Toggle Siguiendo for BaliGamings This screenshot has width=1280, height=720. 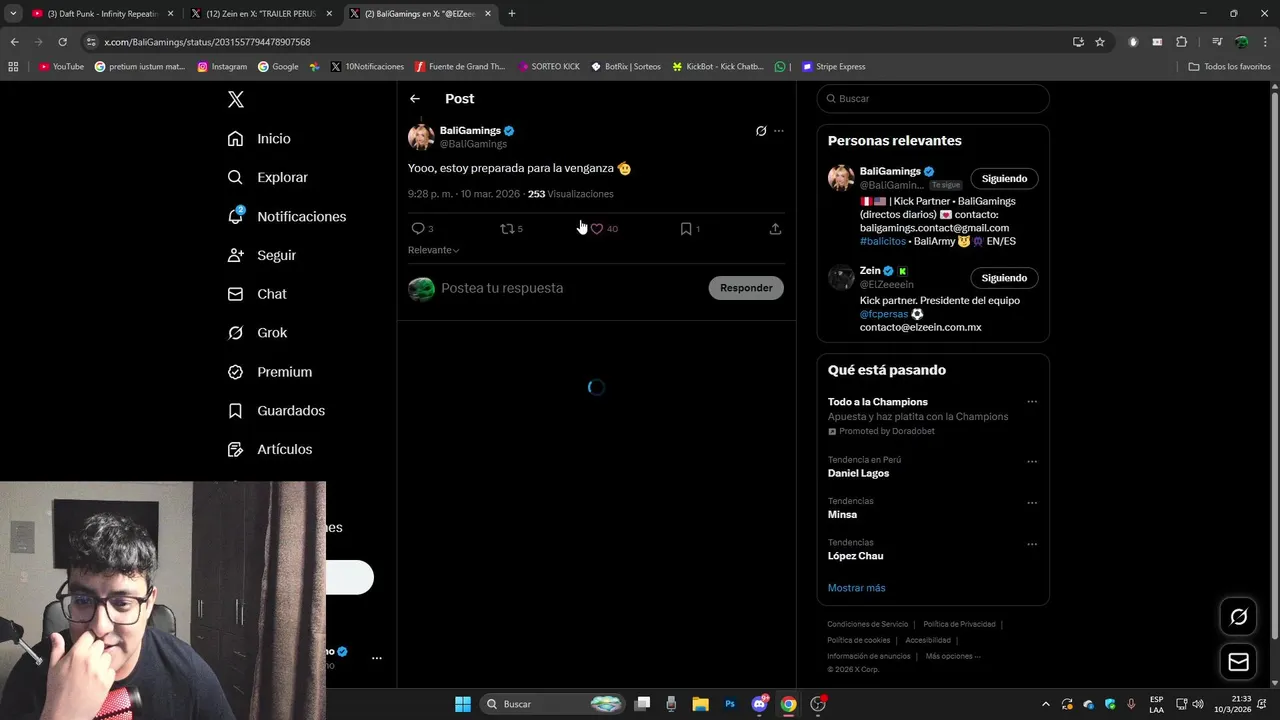[x=1004, y=179]
